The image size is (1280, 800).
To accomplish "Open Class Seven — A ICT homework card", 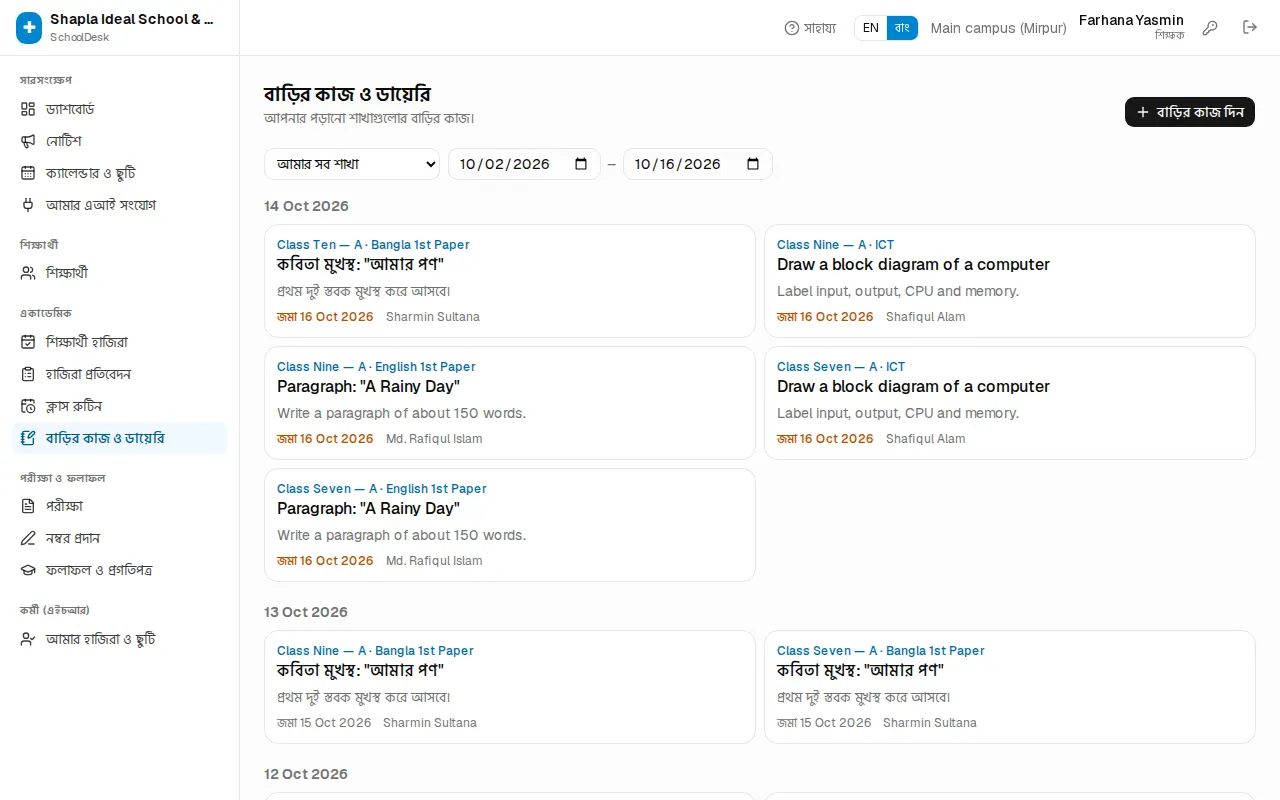I will click(1010, 403).
